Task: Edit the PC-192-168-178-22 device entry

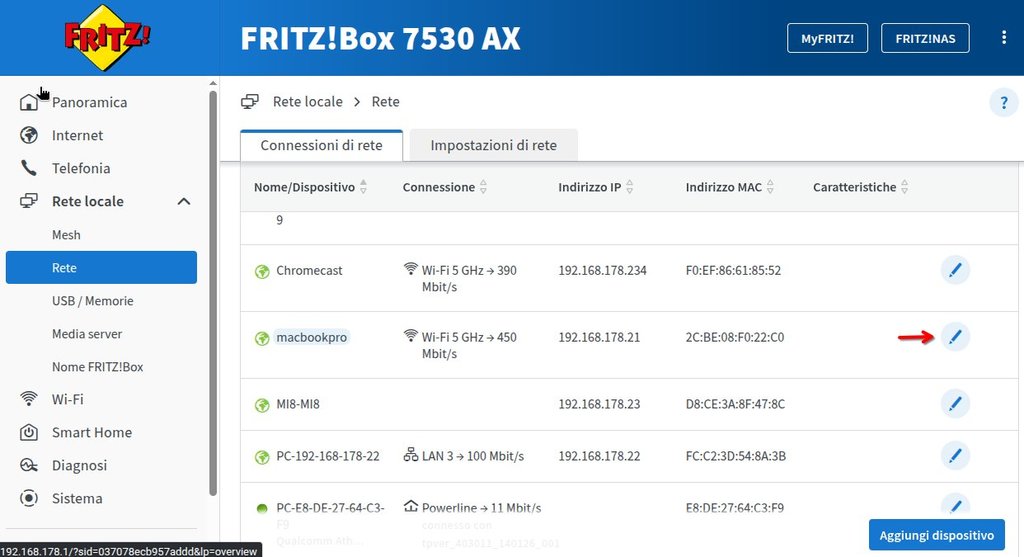Action: 955,455
